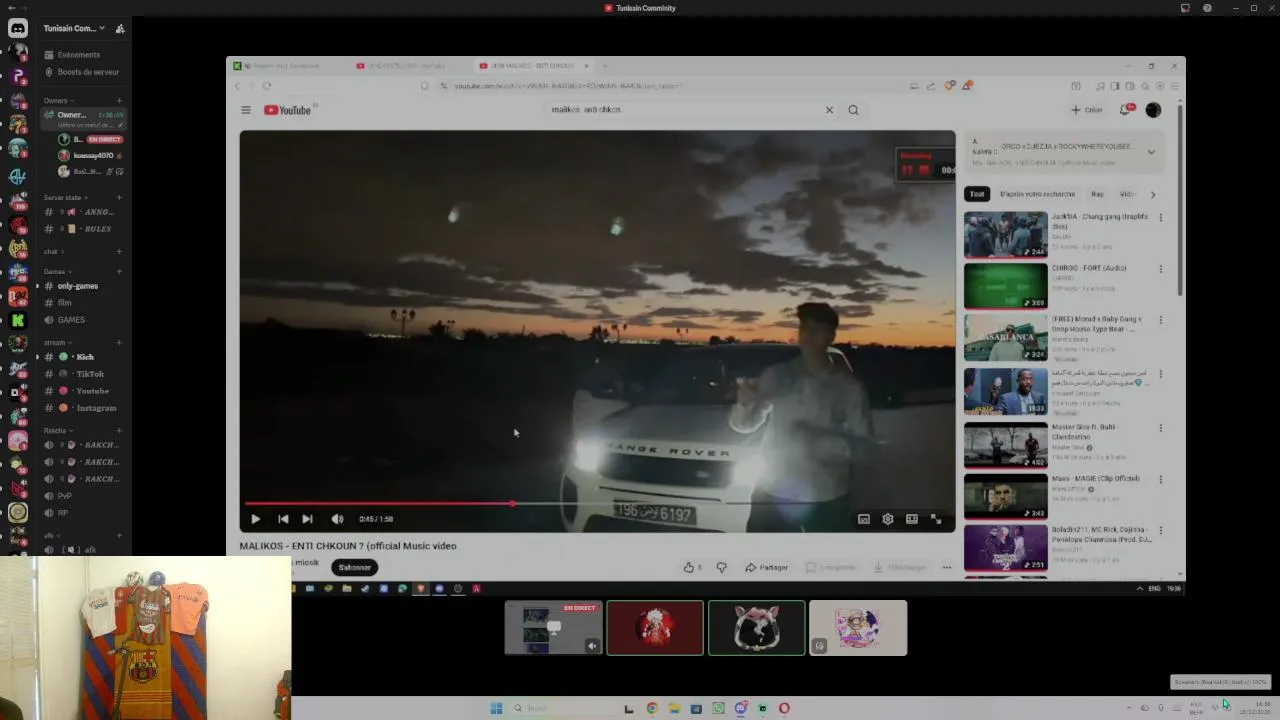Show more filter chips with arrow
The image size is (1280, 720).
tap(1152, 194)
